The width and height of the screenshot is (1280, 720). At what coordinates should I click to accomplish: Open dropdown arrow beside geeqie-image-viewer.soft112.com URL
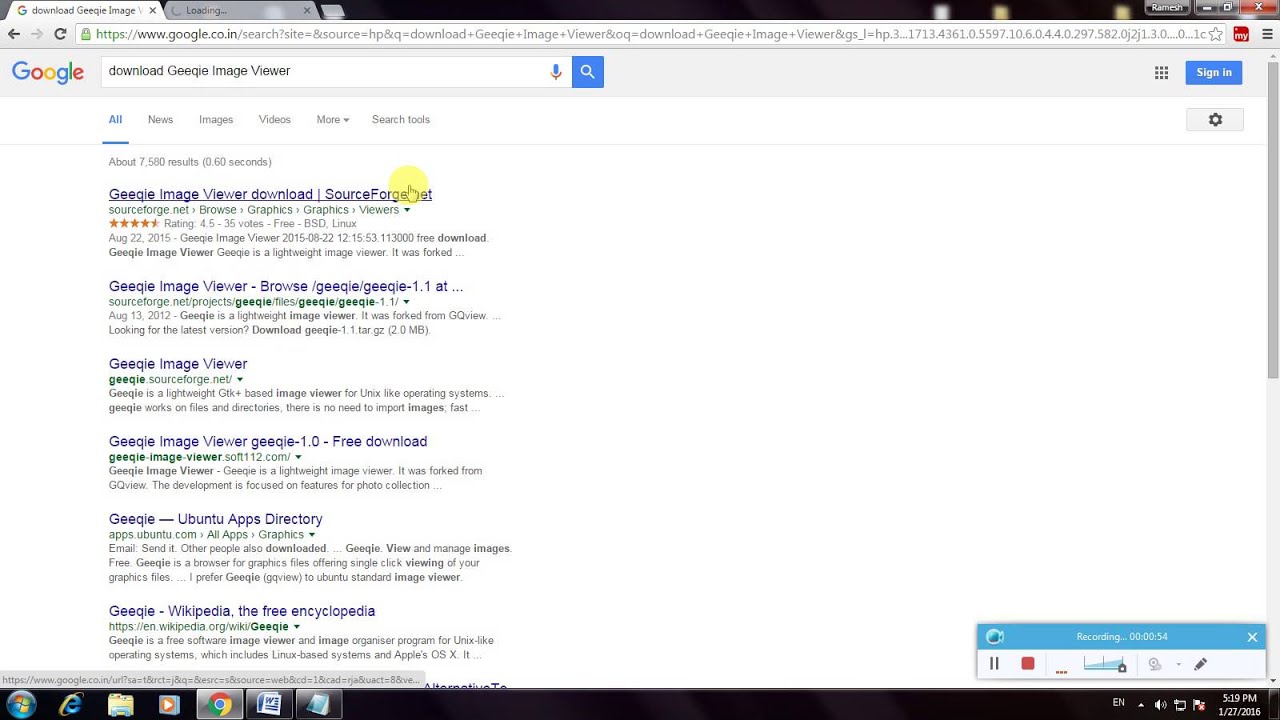pyautogui.click(x=298, y=457)
